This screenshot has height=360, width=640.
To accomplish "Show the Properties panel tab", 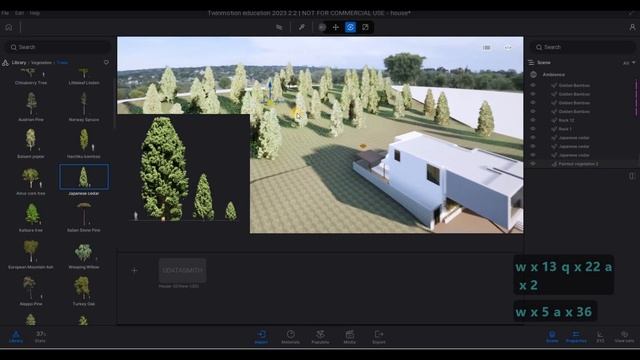I will click(x=576, y=337).
